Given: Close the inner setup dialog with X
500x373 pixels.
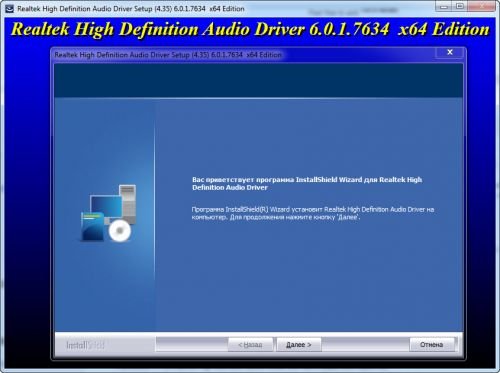Looking at the screenshot, I should pyautogui.click(x=450, y=52).
